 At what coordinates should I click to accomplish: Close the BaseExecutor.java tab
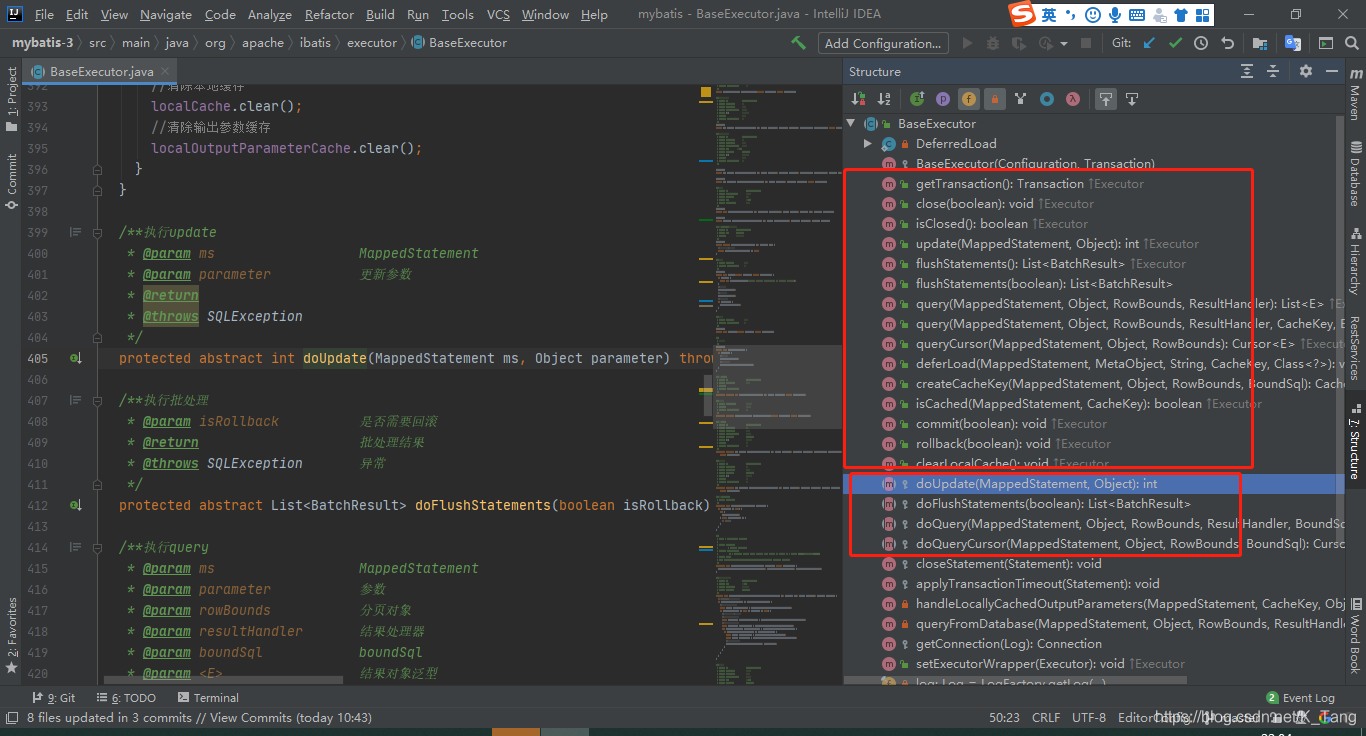click(167, 72)
